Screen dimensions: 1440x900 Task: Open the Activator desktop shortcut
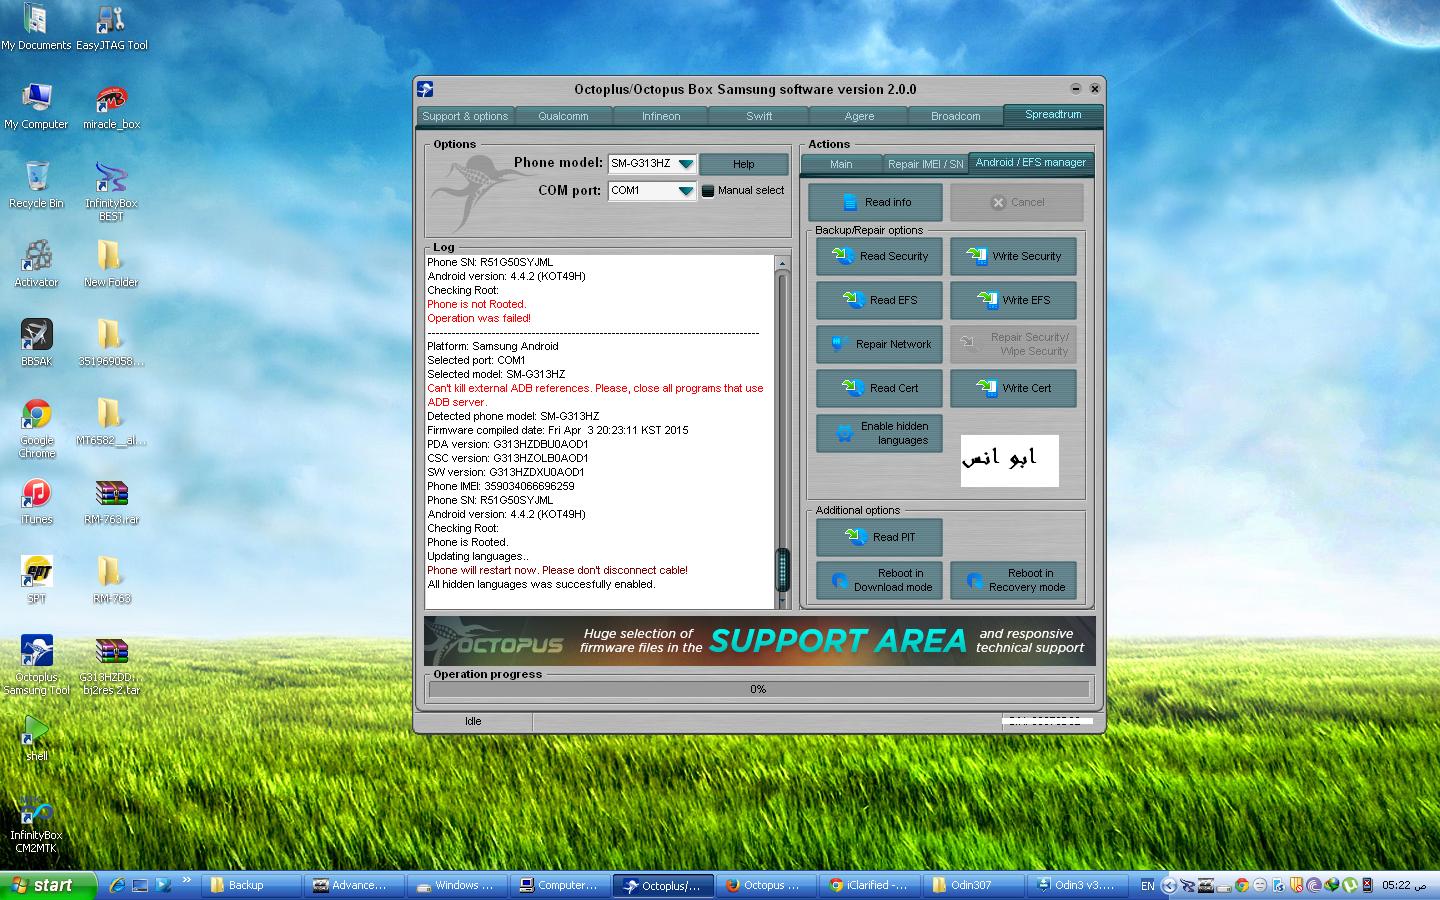pyautogui.click(x=36, y=264)
